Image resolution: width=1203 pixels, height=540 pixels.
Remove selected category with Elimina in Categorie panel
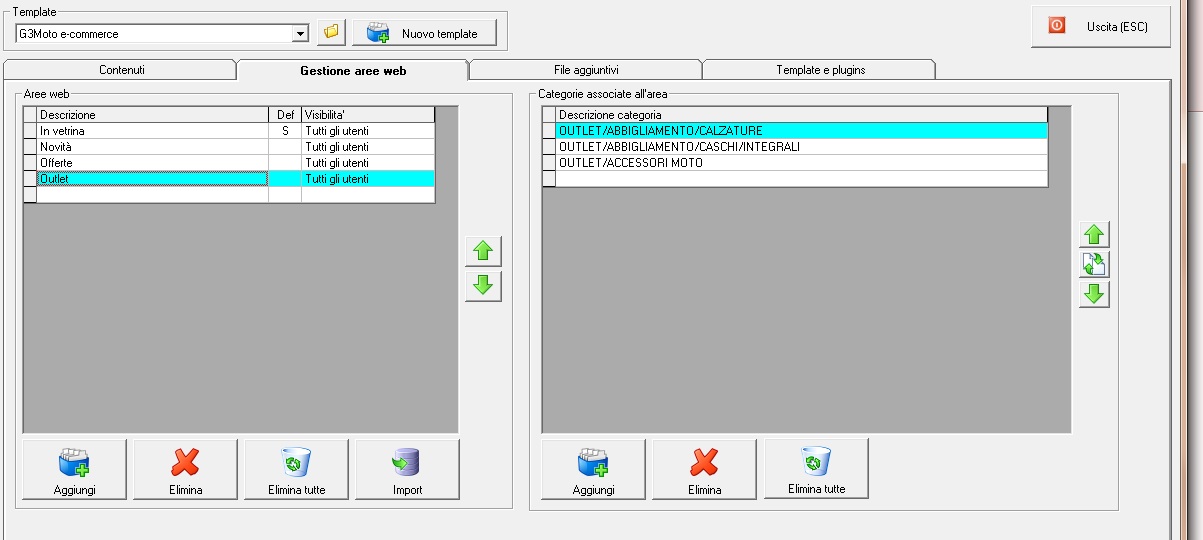704,468
